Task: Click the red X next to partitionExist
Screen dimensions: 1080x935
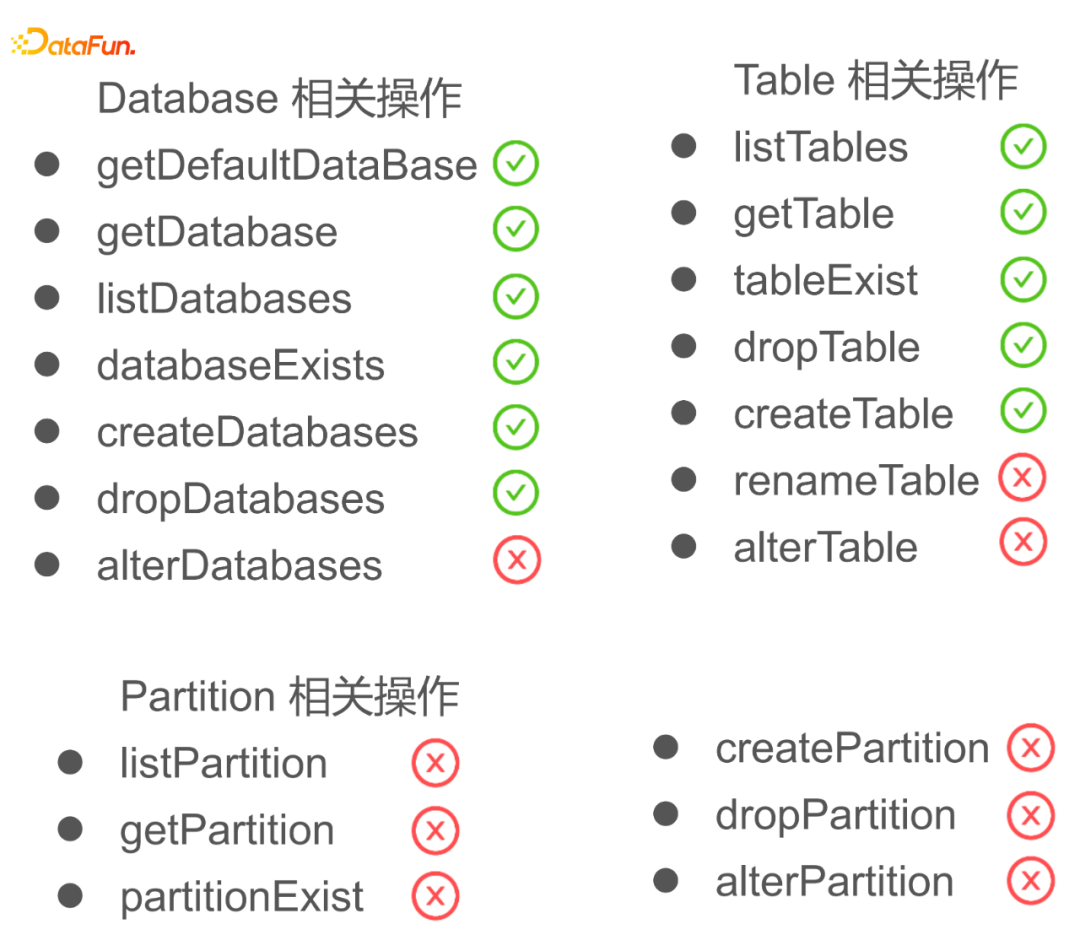Action: tap(435, 896)
